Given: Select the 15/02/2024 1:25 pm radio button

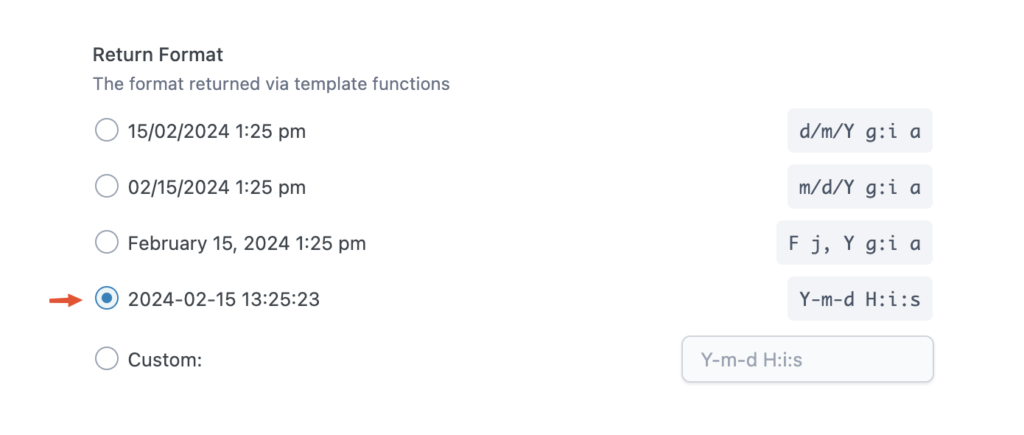Looking at the screenshot, I should point(106,130).
